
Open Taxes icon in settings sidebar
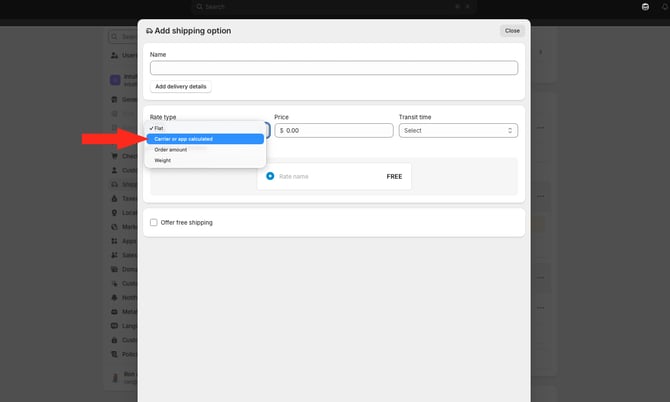point(114,198)
